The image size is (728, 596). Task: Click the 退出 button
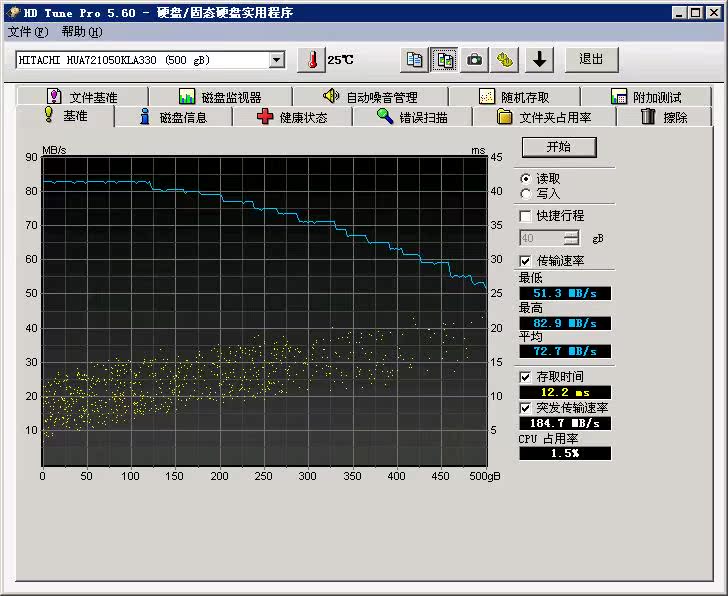pos(591,60)
